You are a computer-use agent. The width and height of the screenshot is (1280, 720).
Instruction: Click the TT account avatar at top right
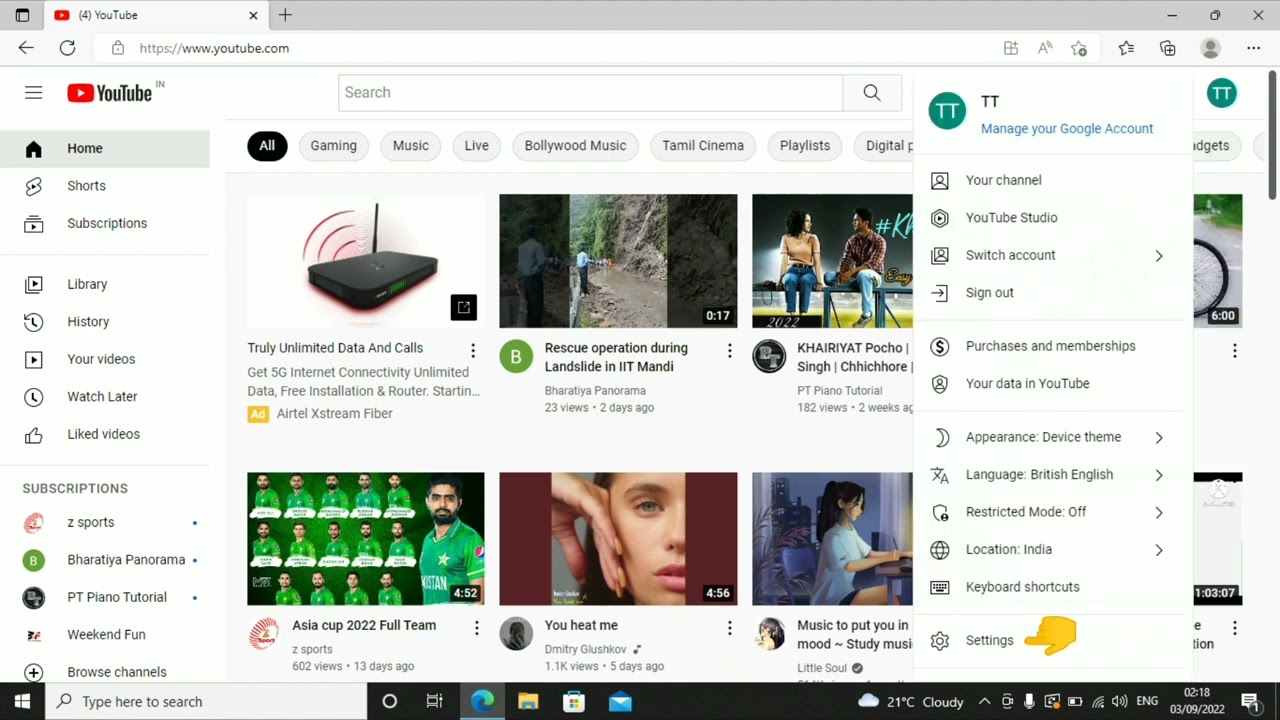coord(1221,94)
